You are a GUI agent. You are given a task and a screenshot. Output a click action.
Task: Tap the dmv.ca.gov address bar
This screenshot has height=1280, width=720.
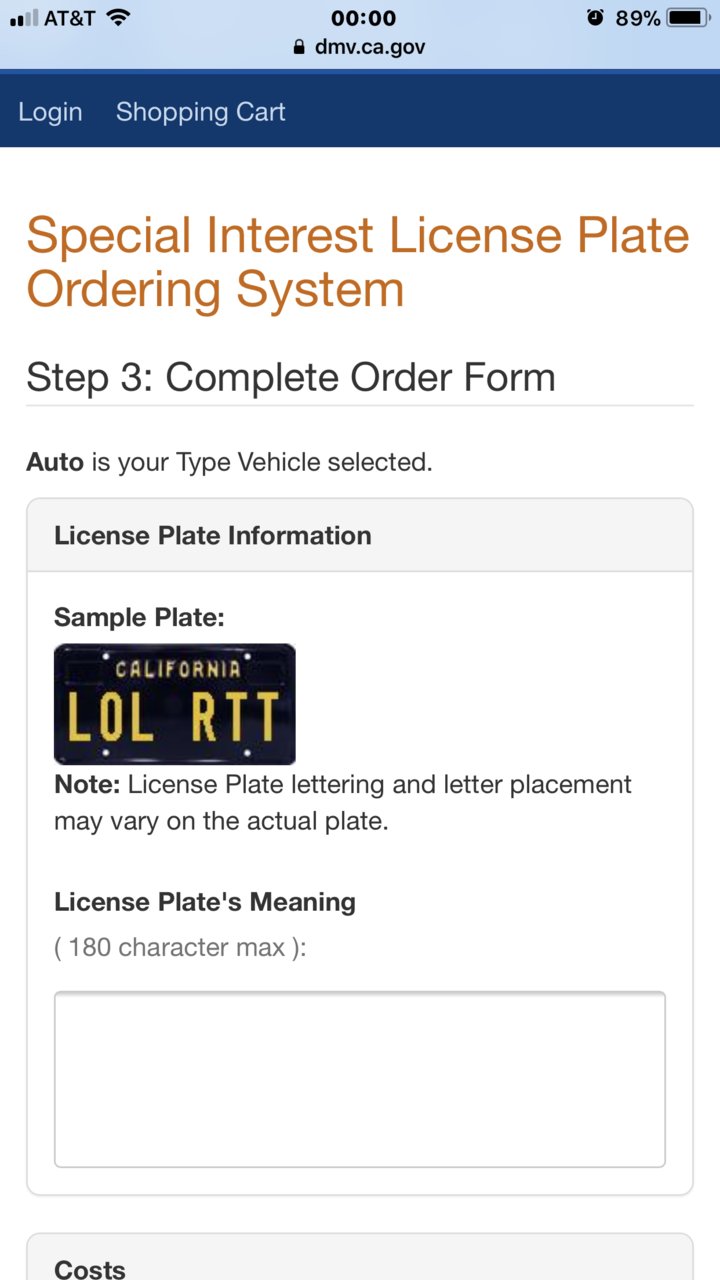(360, 47)
